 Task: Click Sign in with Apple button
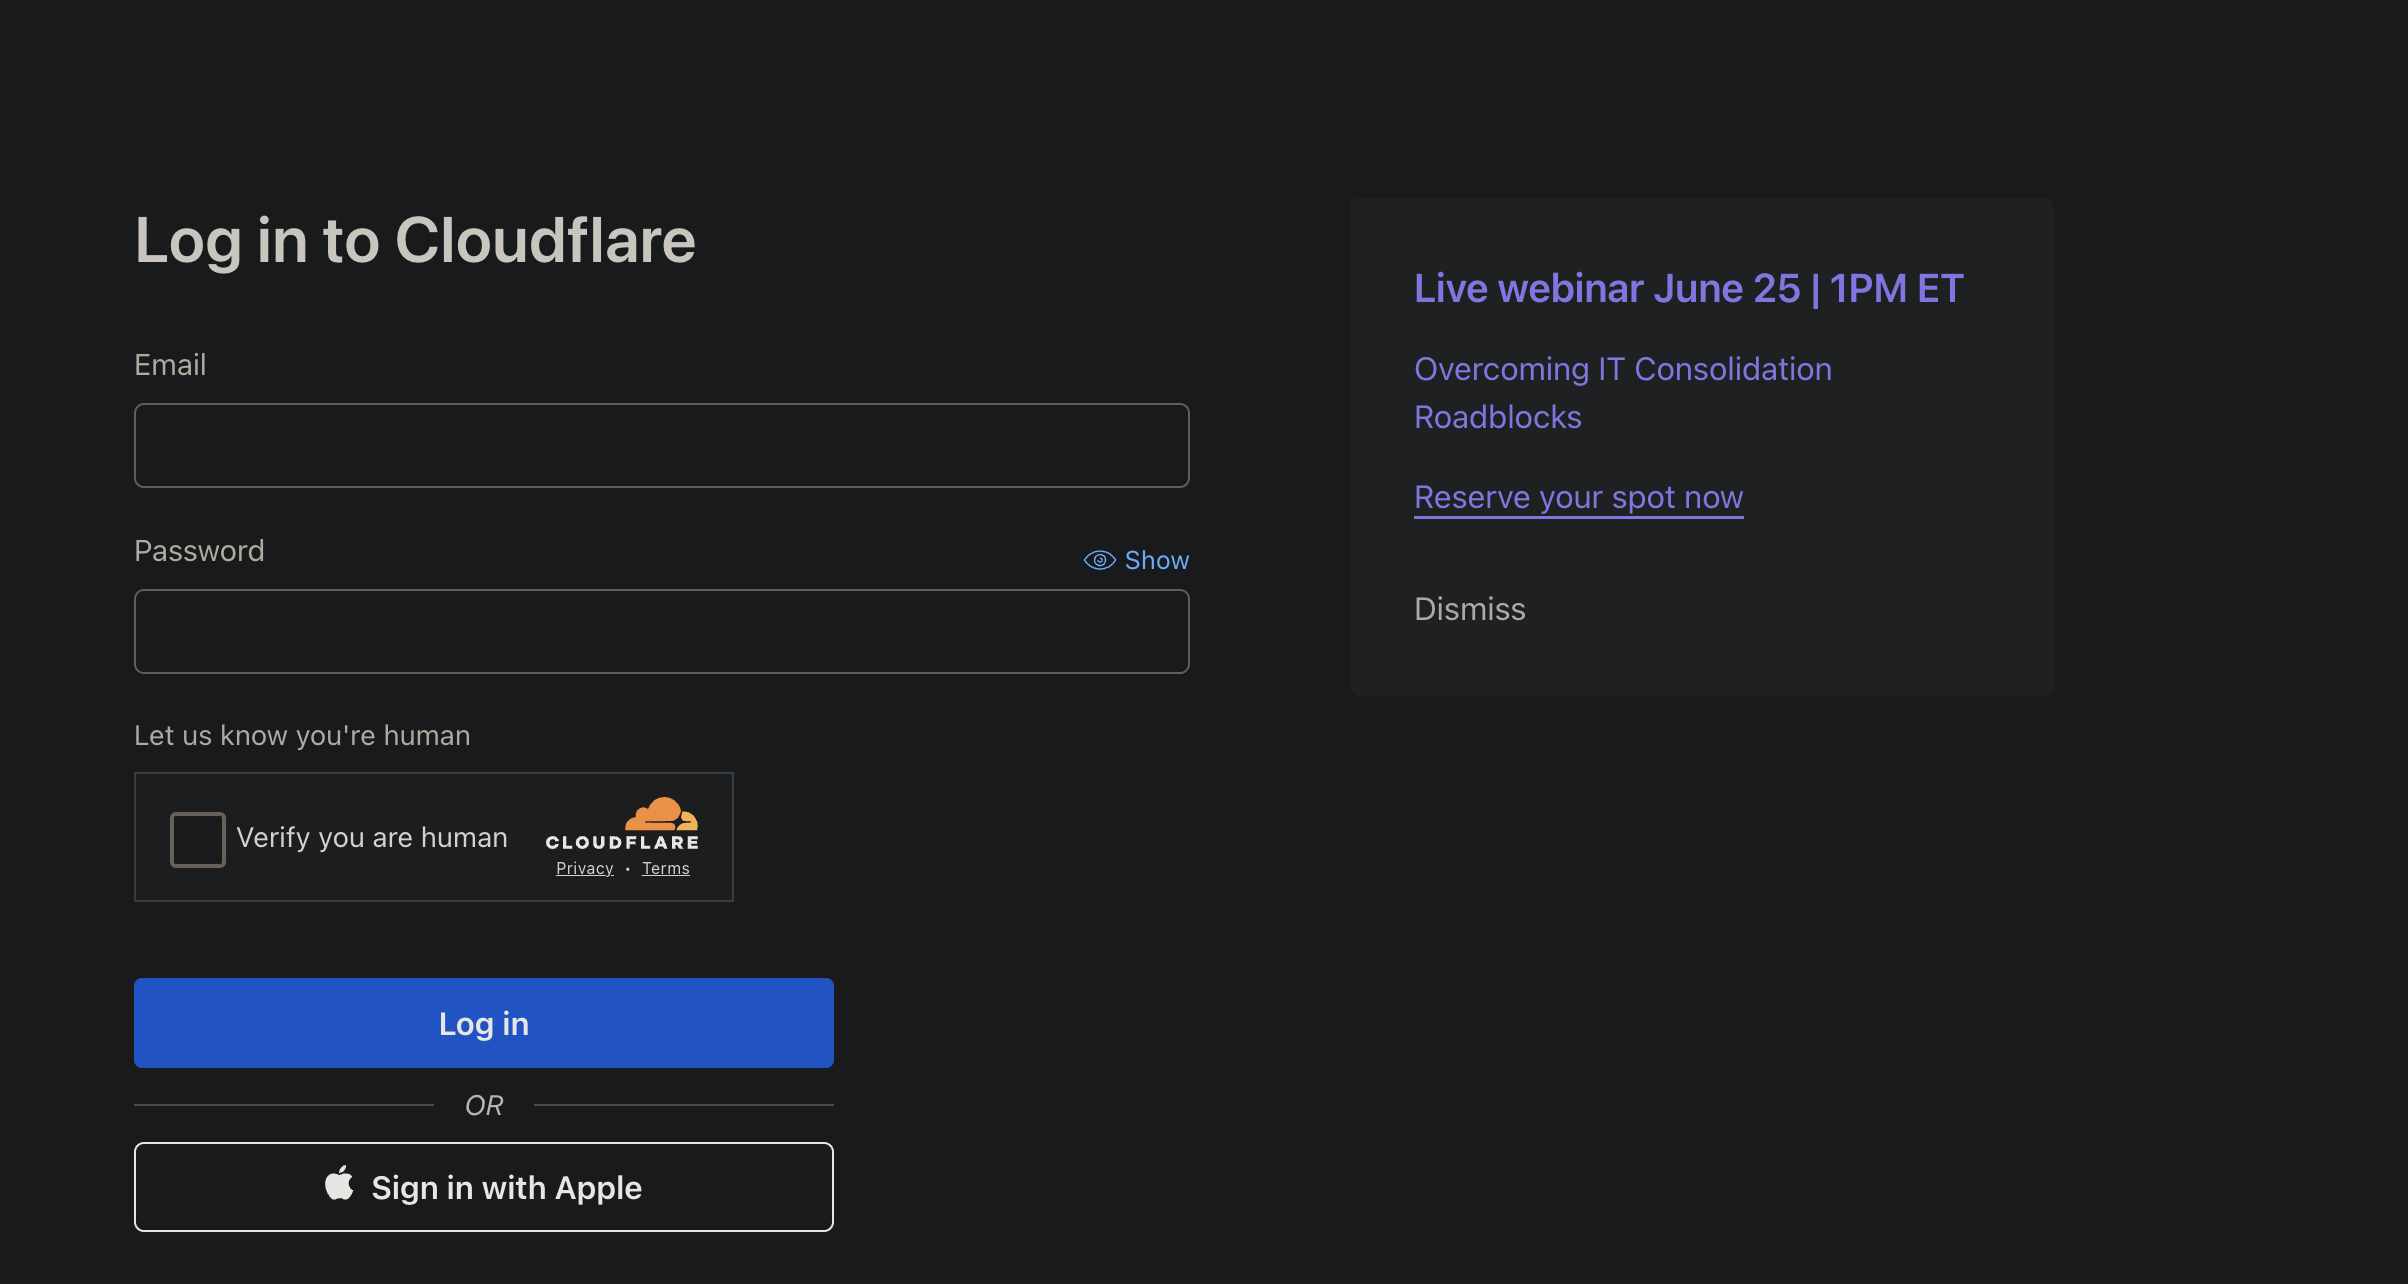tap(484, 1187)
